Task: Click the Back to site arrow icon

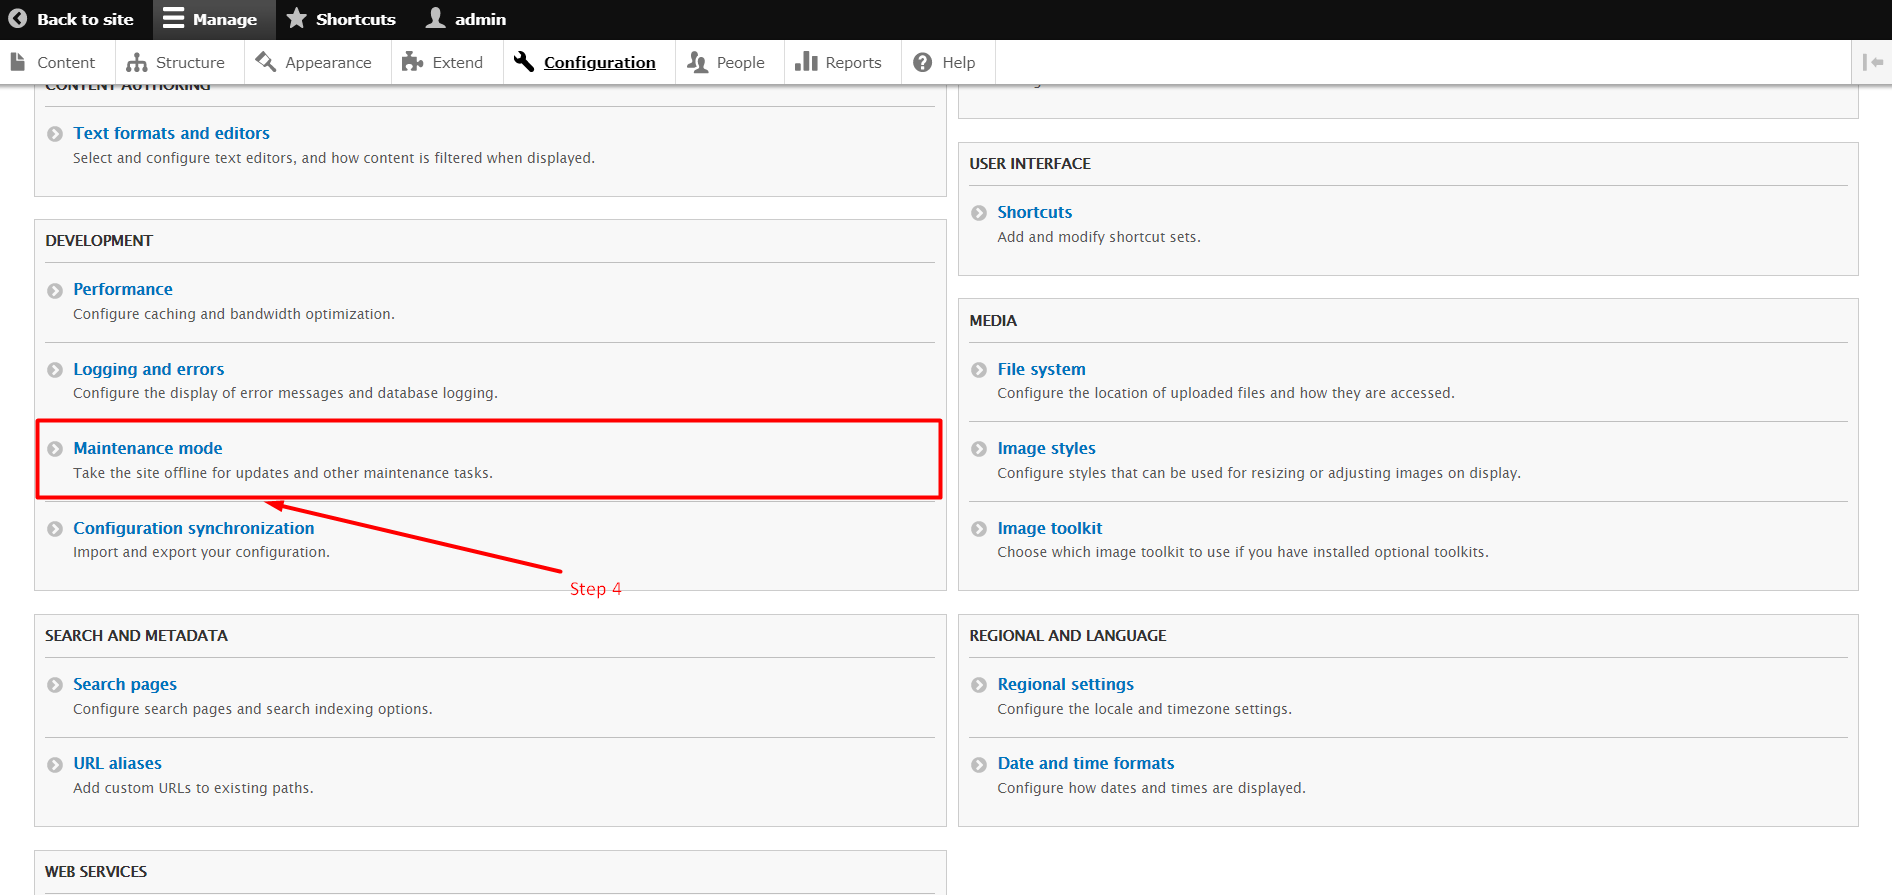Action: pyautogui.click(x=17, y=19)
